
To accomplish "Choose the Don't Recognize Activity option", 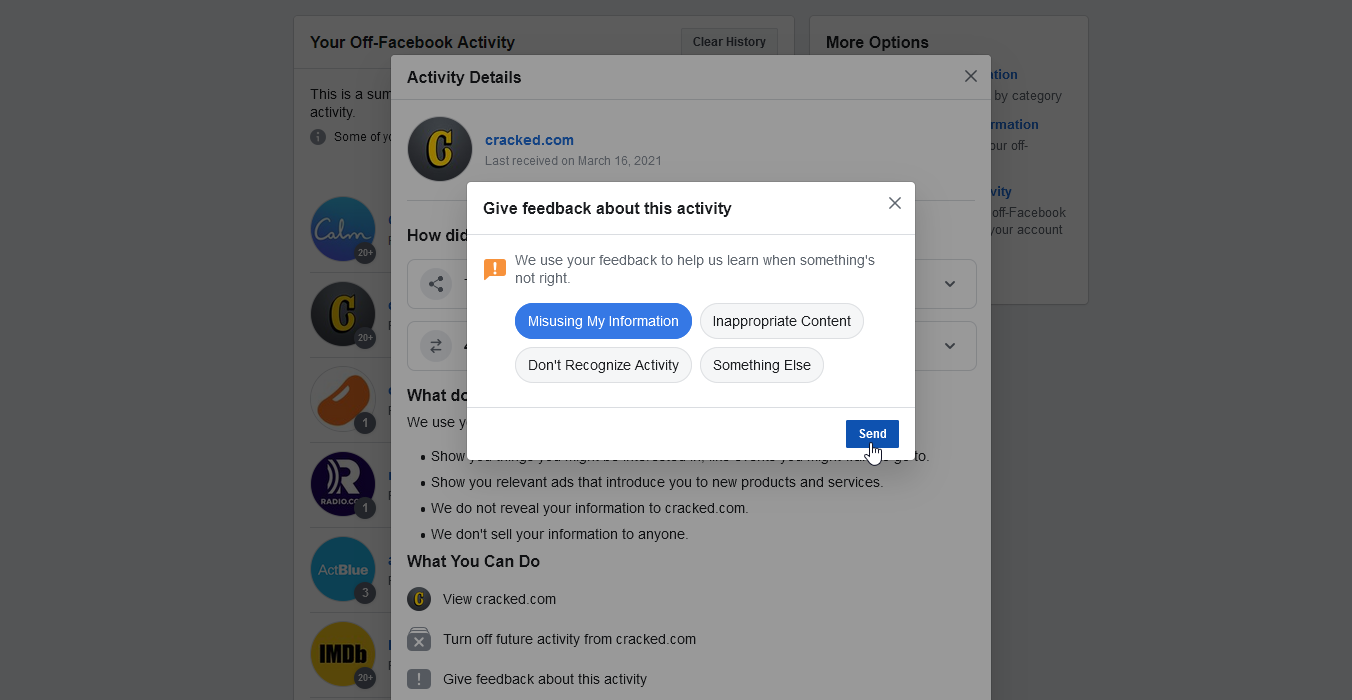I will (x=603, y=365).
